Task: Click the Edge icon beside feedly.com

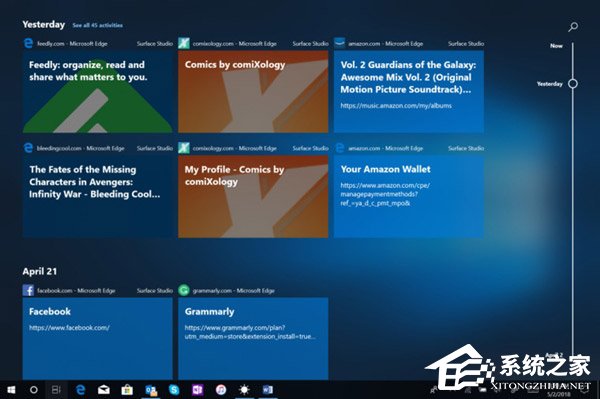Action: click(28, 43)
